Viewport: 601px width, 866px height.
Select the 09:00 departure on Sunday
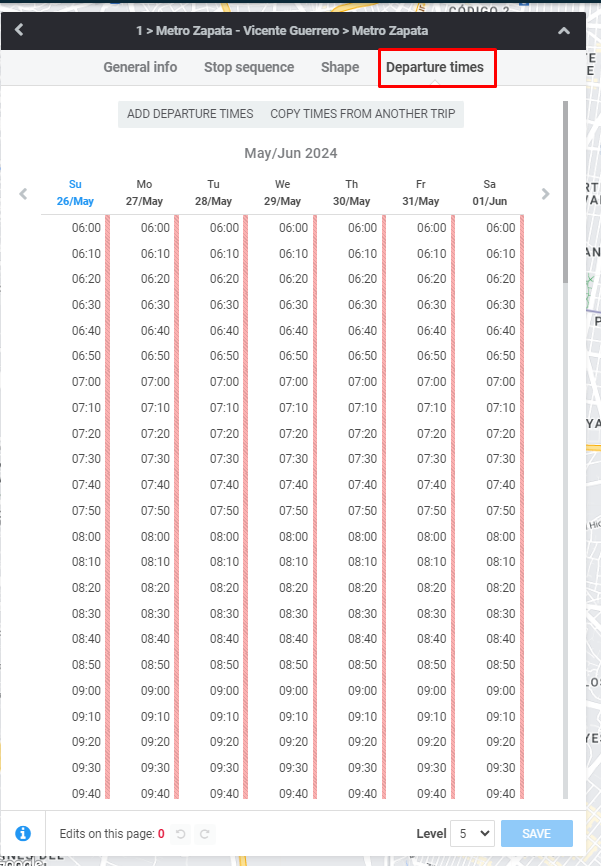86,691
